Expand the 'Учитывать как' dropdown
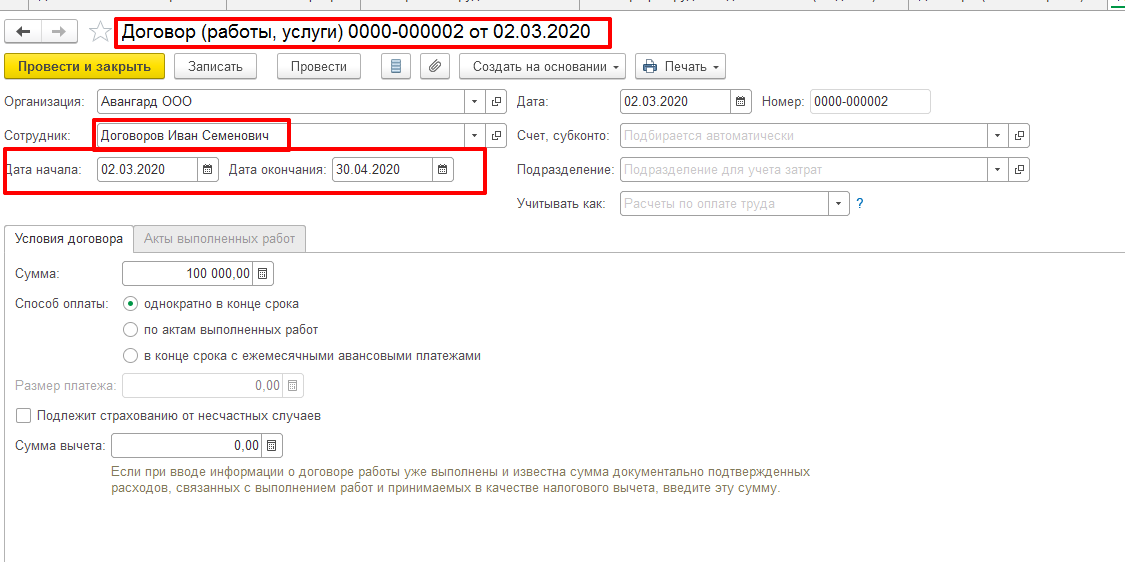 838,204
